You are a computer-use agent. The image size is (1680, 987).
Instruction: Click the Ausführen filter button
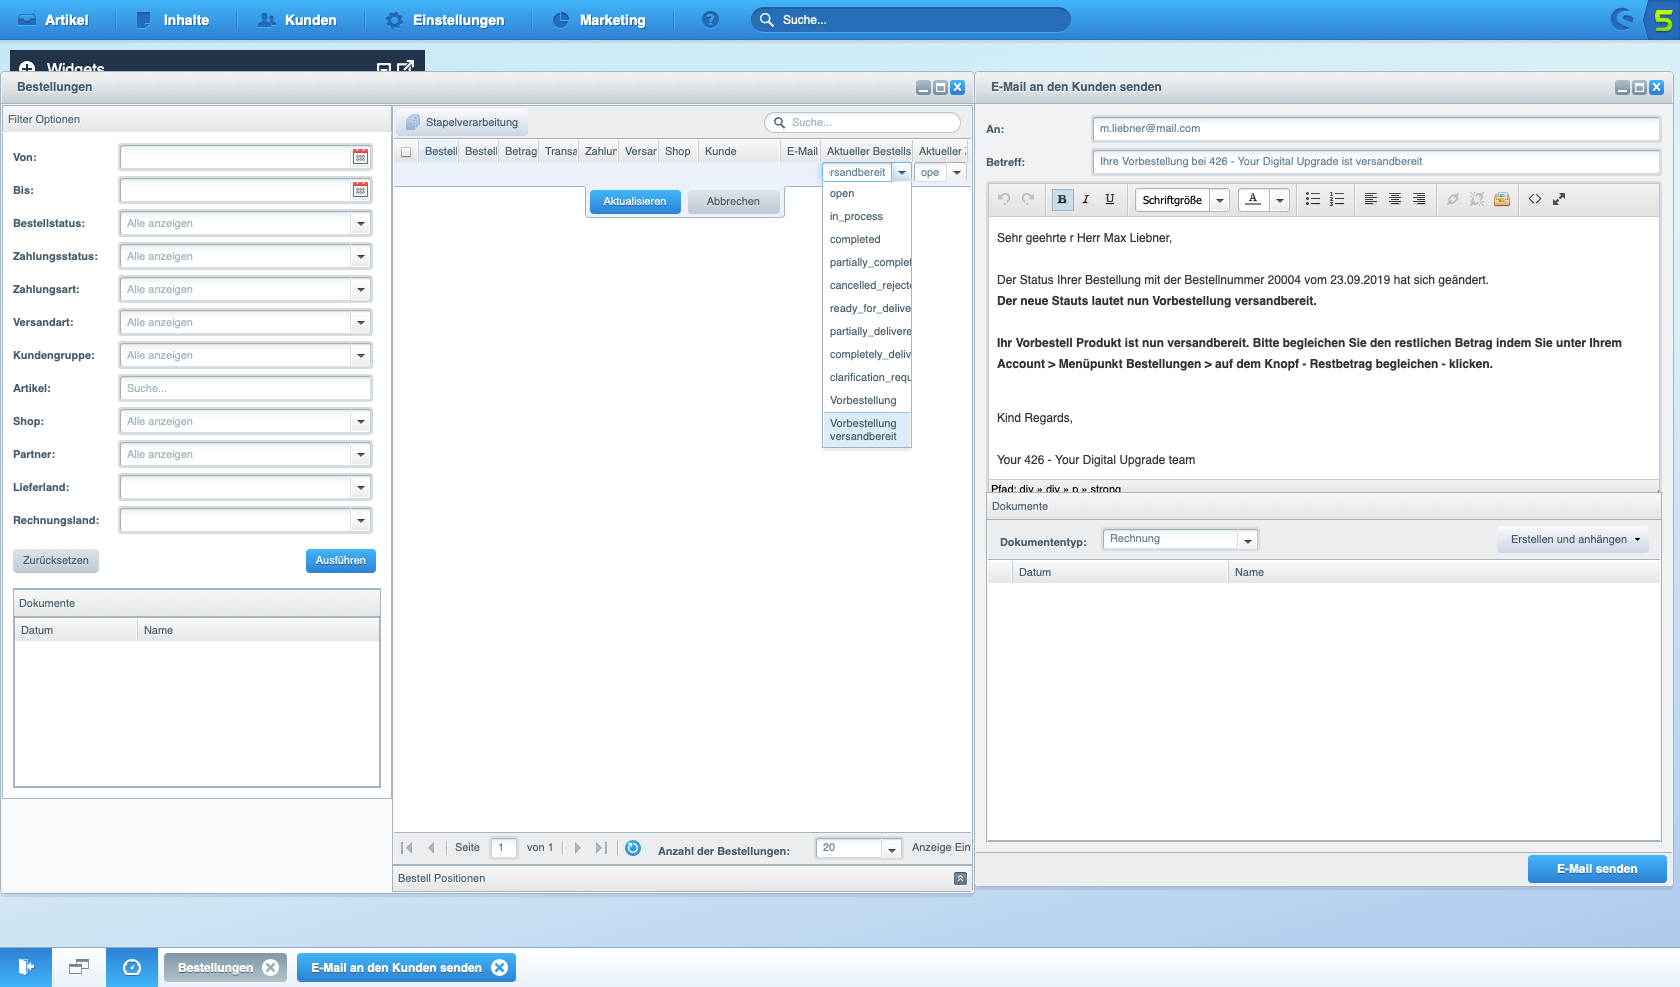(340, 560)
